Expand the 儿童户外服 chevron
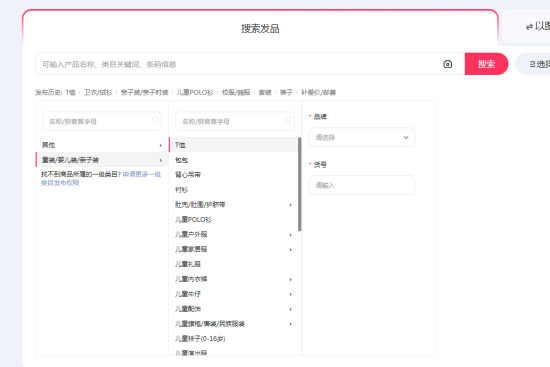This screenshot has width=550, height=367. tap(290, 235)
